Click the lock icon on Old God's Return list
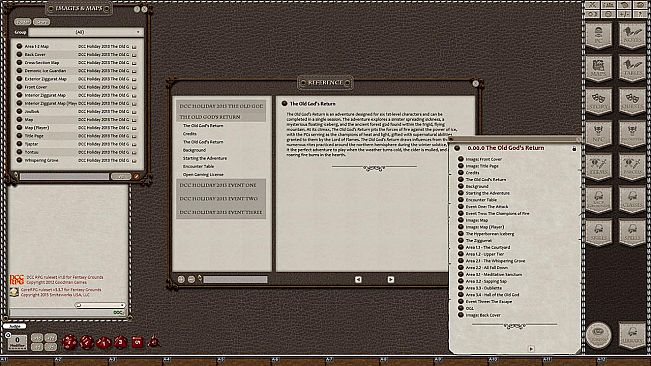 pos(574,148)
